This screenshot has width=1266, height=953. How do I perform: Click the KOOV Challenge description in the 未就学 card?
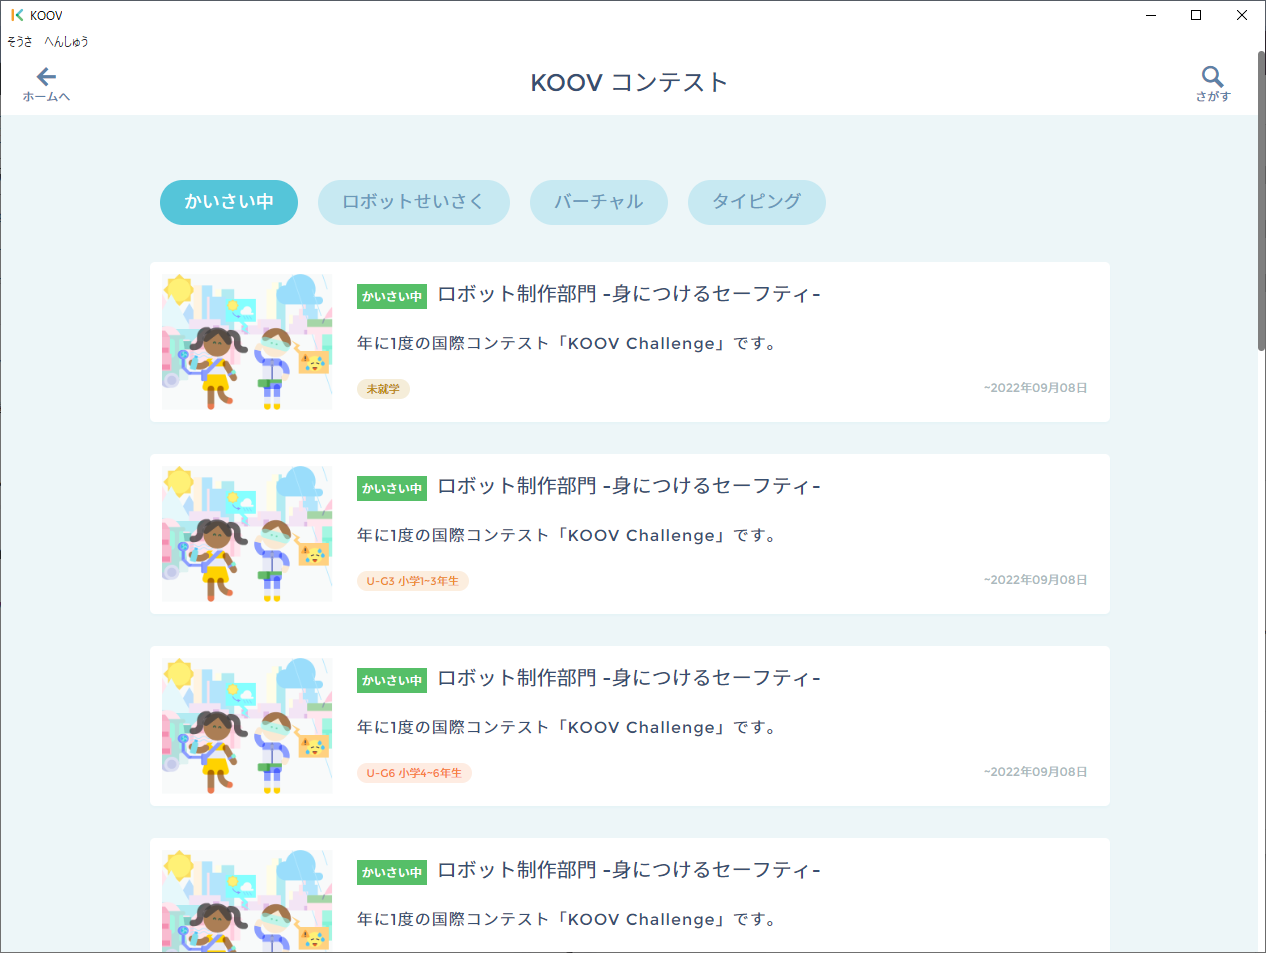(567, 343)
